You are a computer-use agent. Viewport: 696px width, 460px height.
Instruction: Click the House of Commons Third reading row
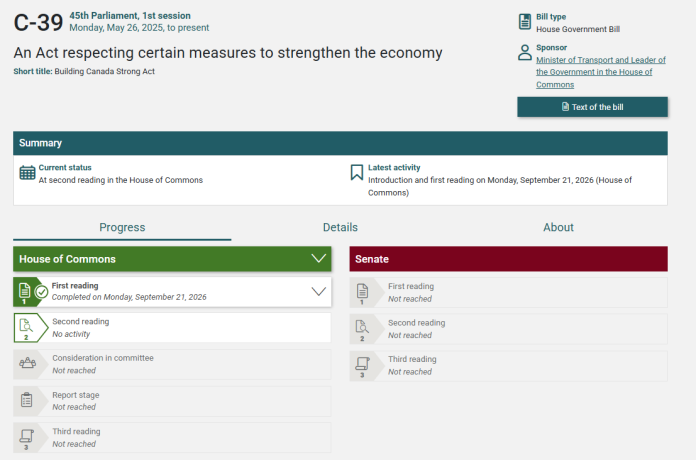[172, 437]
